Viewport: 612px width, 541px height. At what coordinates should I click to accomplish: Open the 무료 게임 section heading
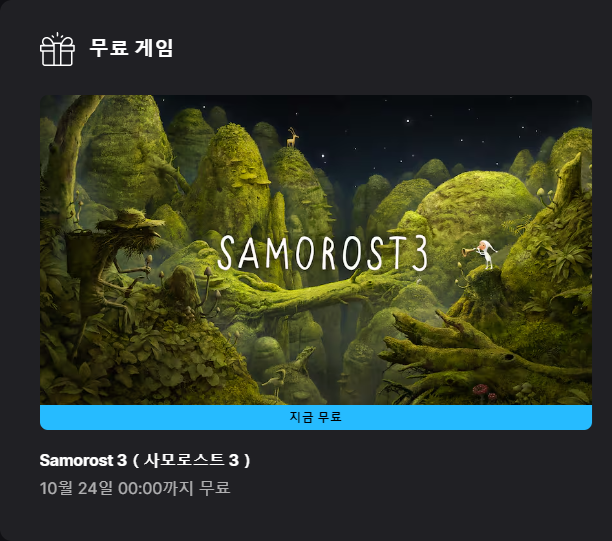[131, 48]
